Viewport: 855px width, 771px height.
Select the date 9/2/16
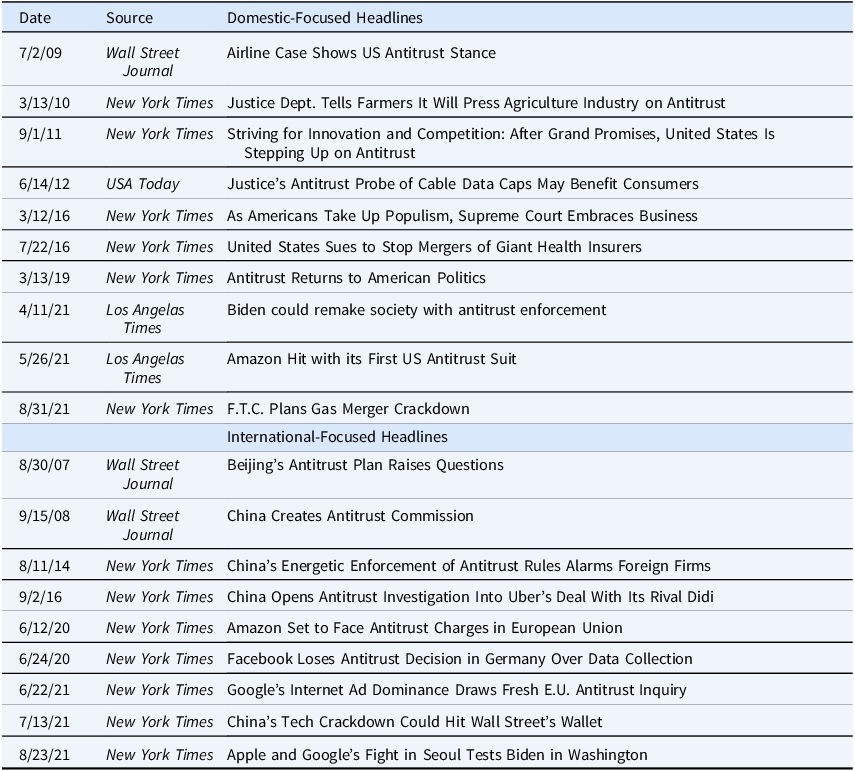40,597
